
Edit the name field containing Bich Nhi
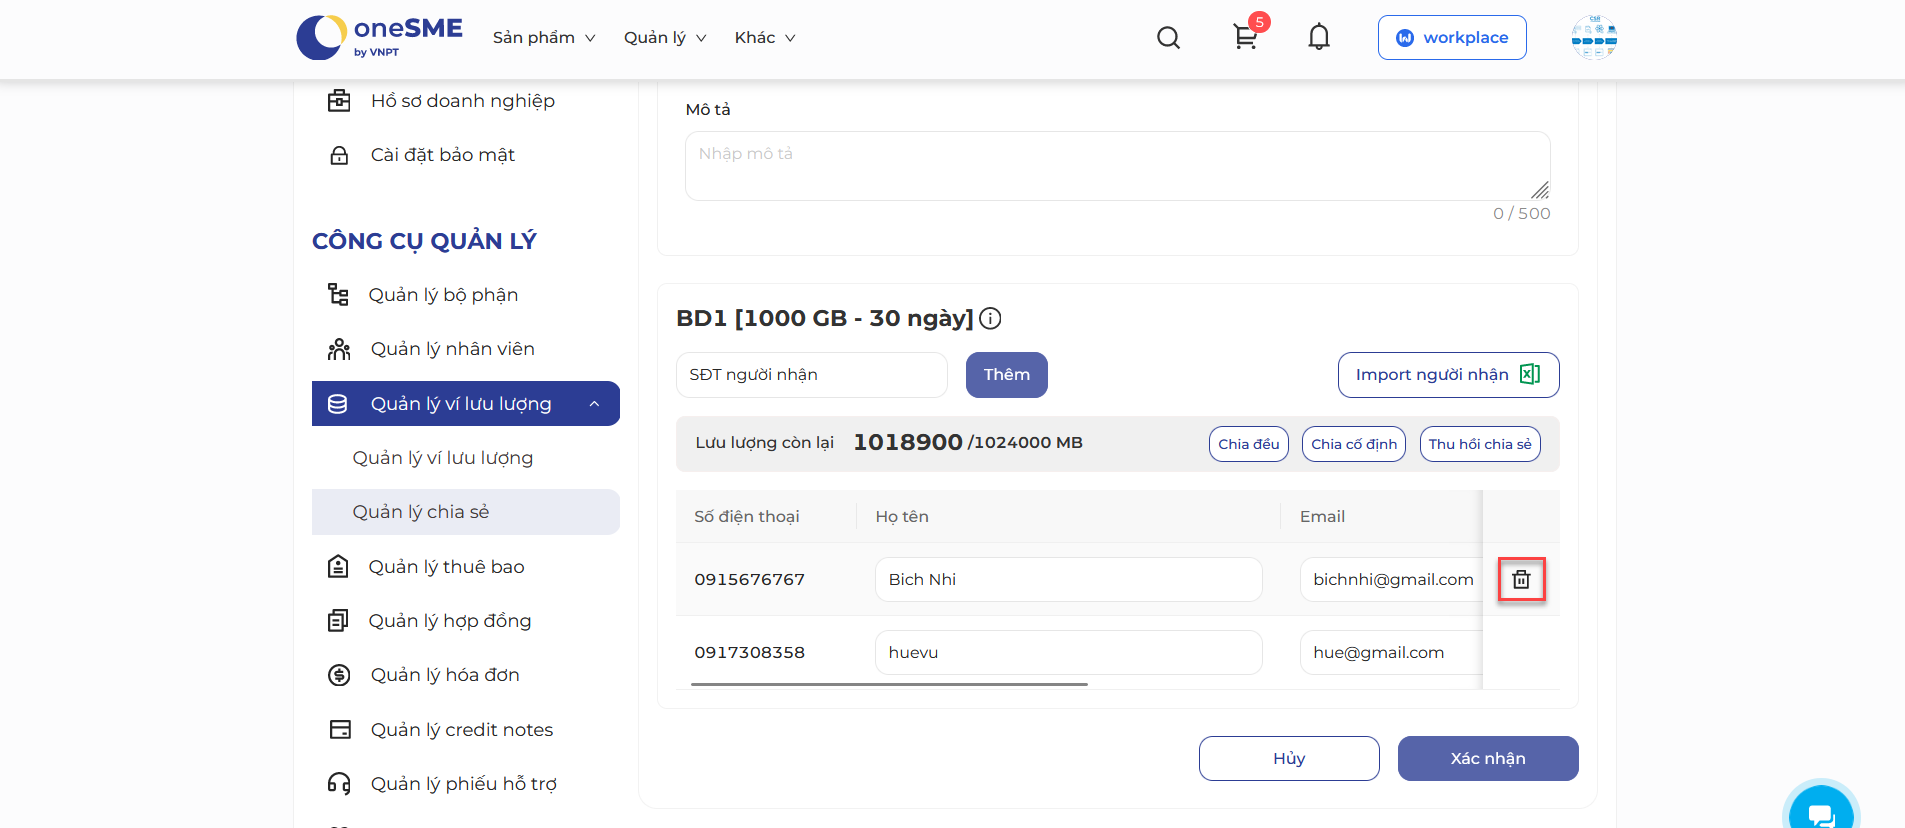(x=1068, y=580)
